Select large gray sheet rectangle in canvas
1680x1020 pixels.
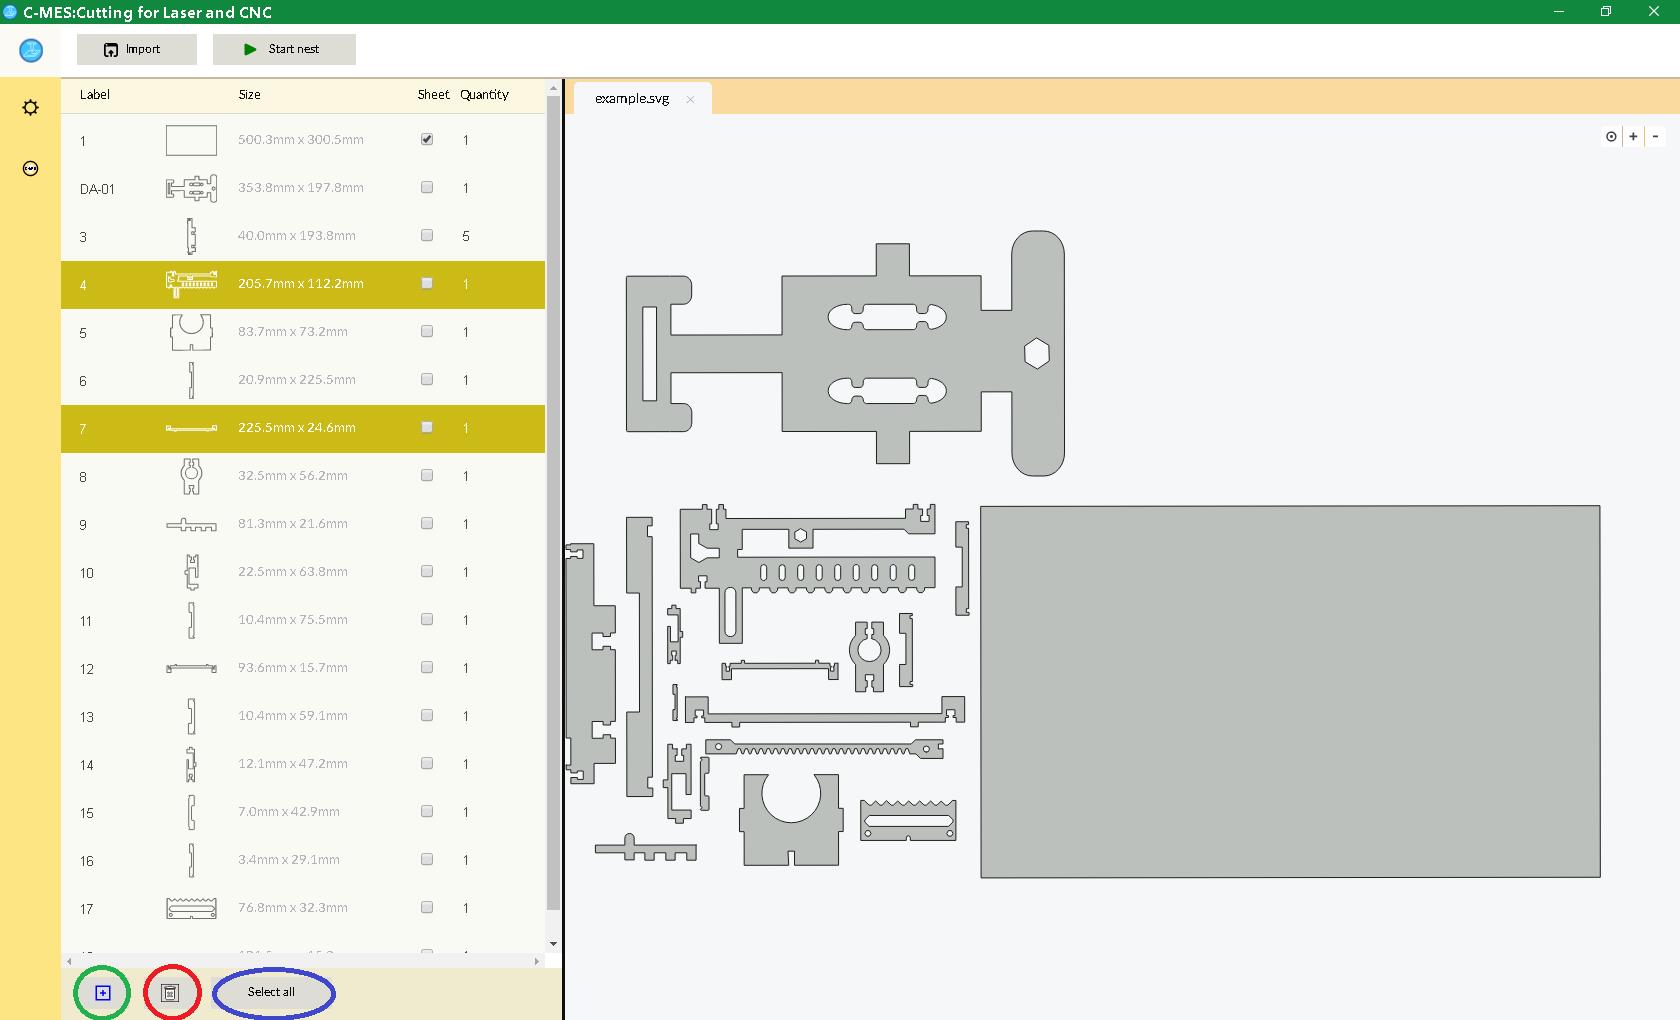(1290, 692)
